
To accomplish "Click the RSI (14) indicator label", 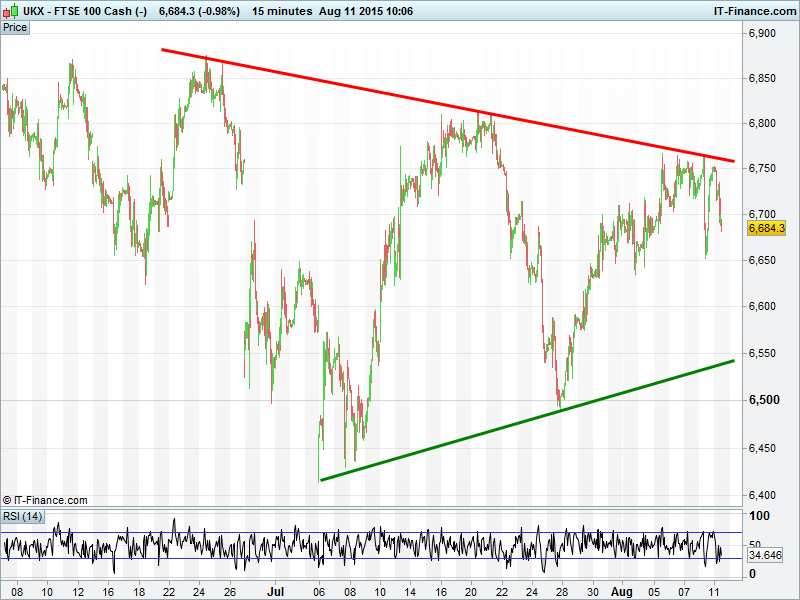I will tap(22, 516).
